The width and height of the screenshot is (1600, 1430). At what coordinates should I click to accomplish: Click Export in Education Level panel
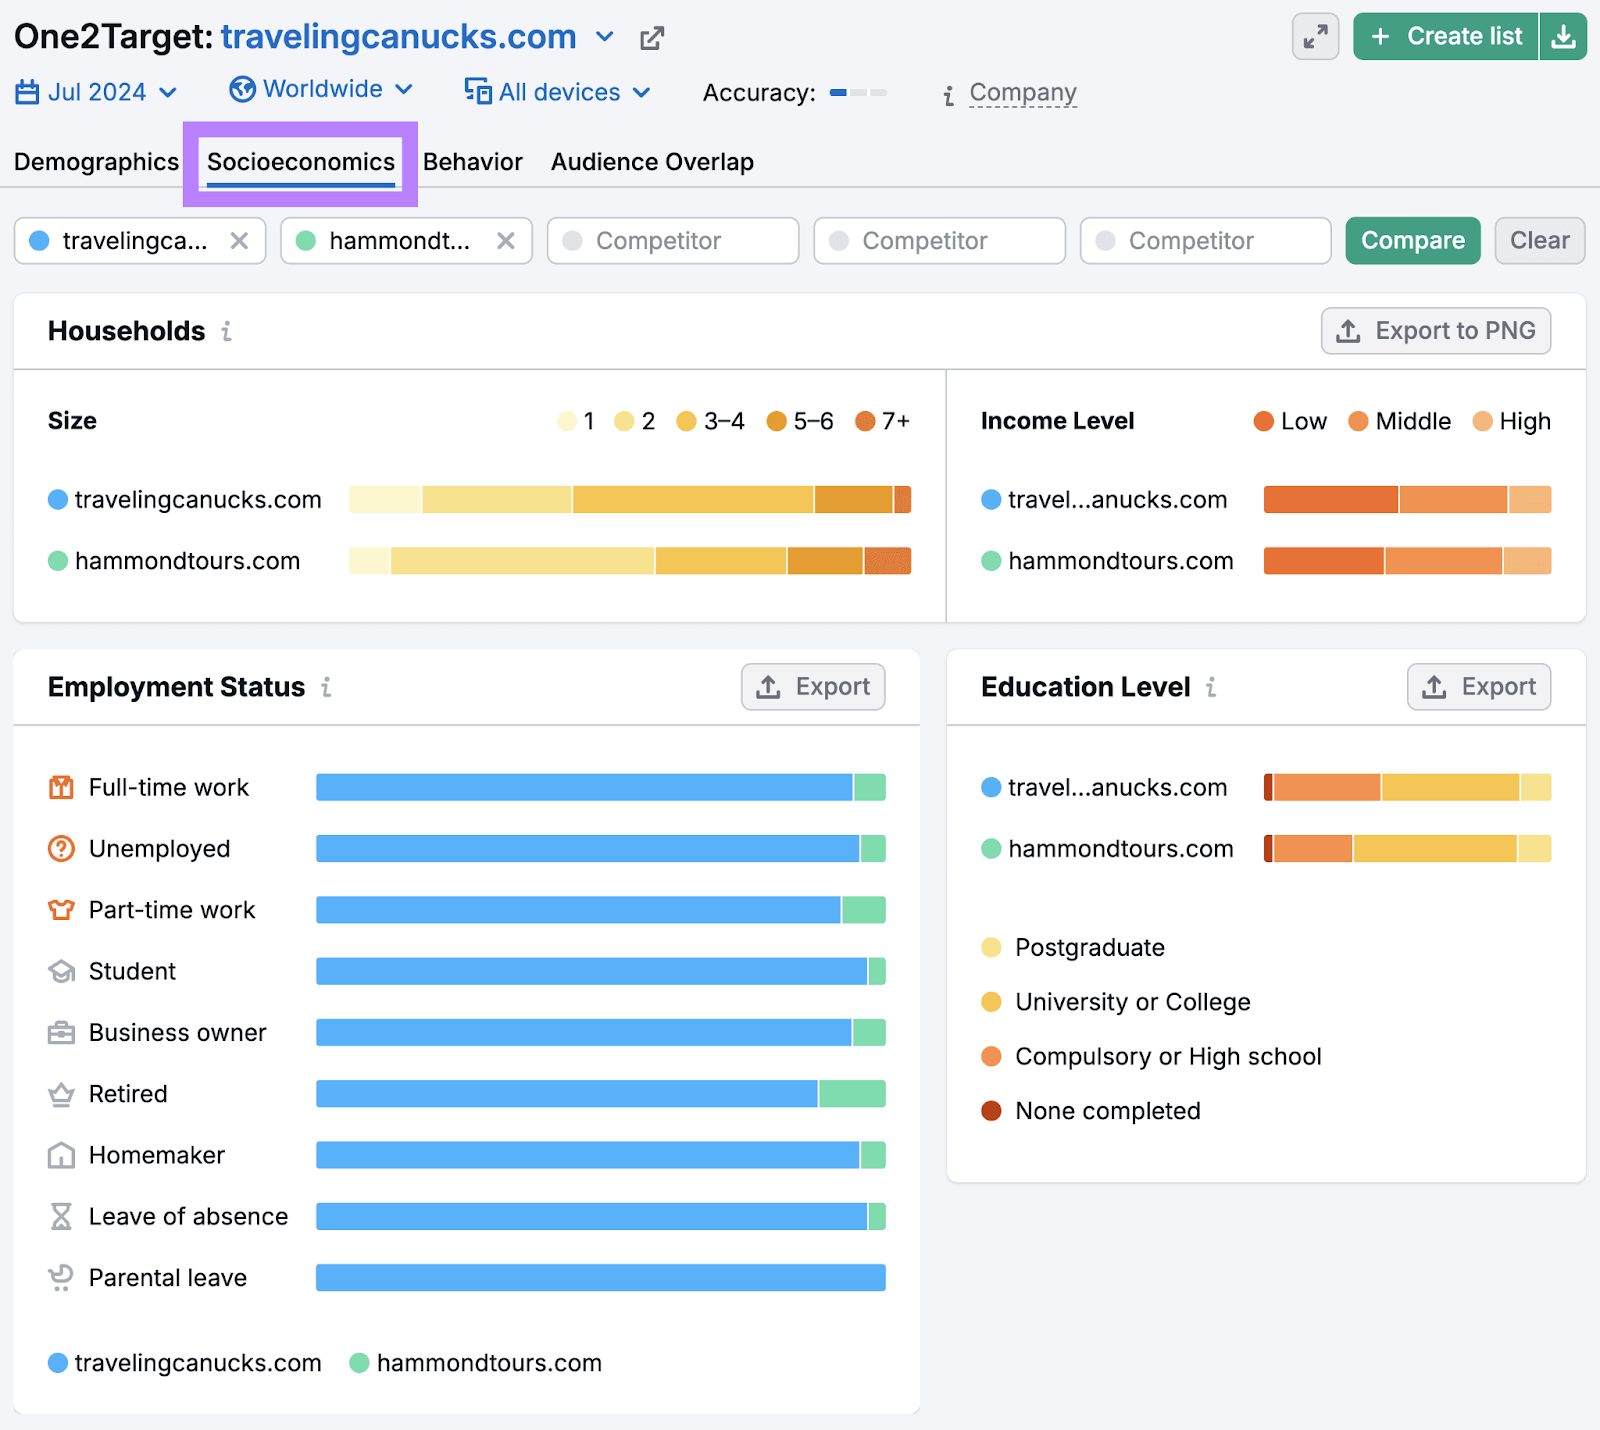pyautogui.click(x=1479, y=687)
